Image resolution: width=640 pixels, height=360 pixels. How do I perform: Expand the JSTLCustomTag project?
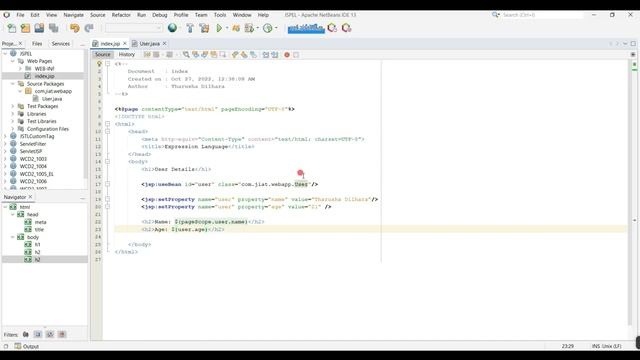pyautogui.click(x=5, y=136)
